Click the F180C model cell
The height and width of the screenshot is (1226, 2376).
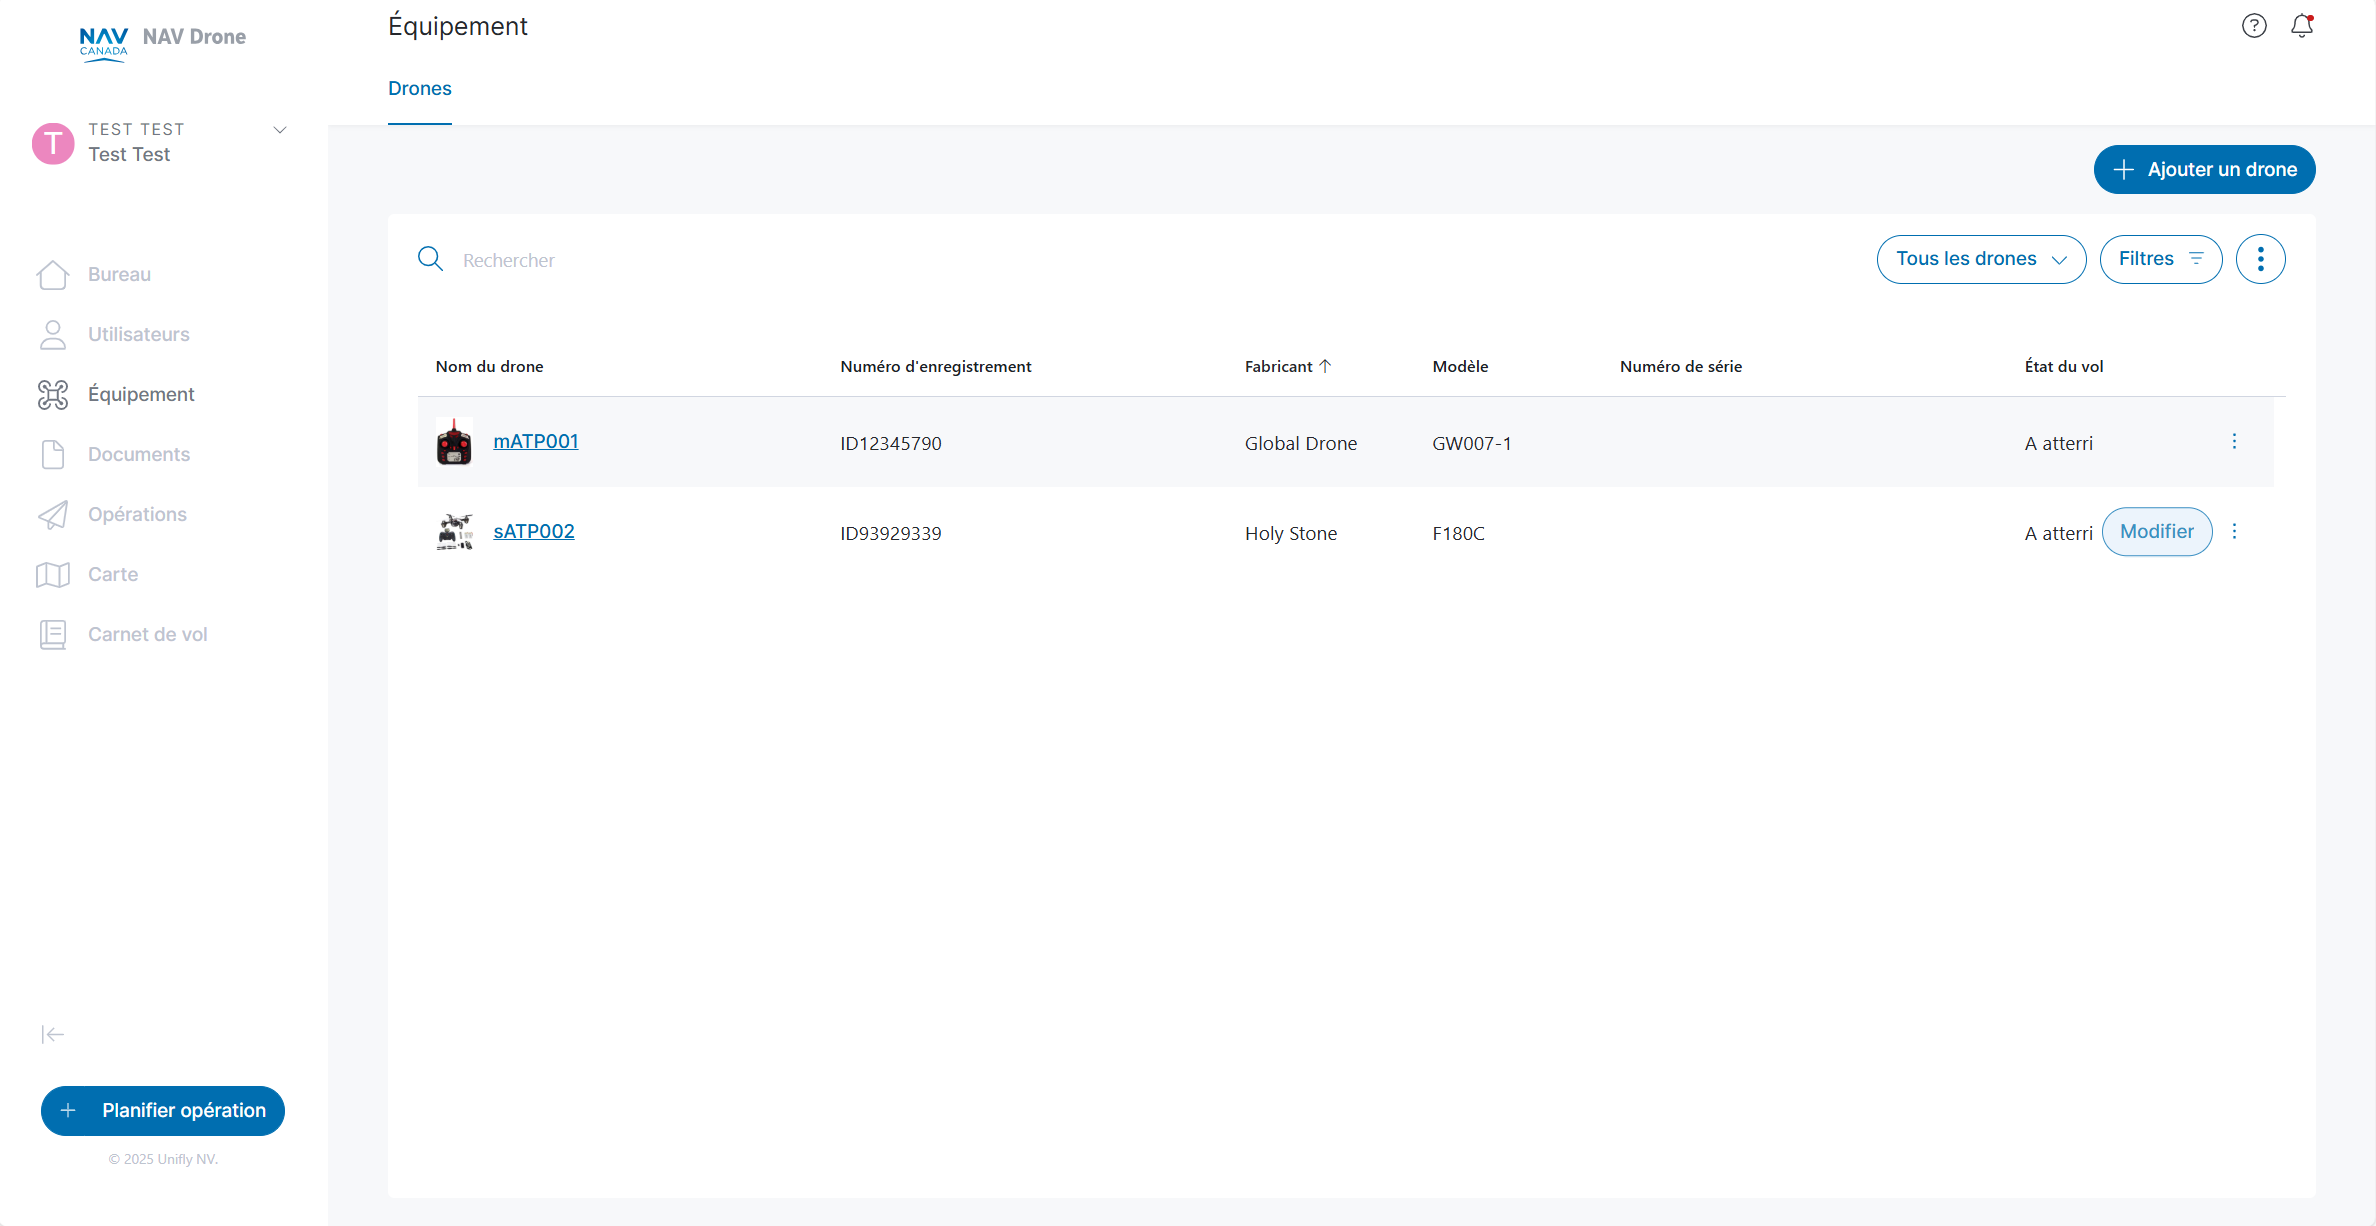(1458, 533)
